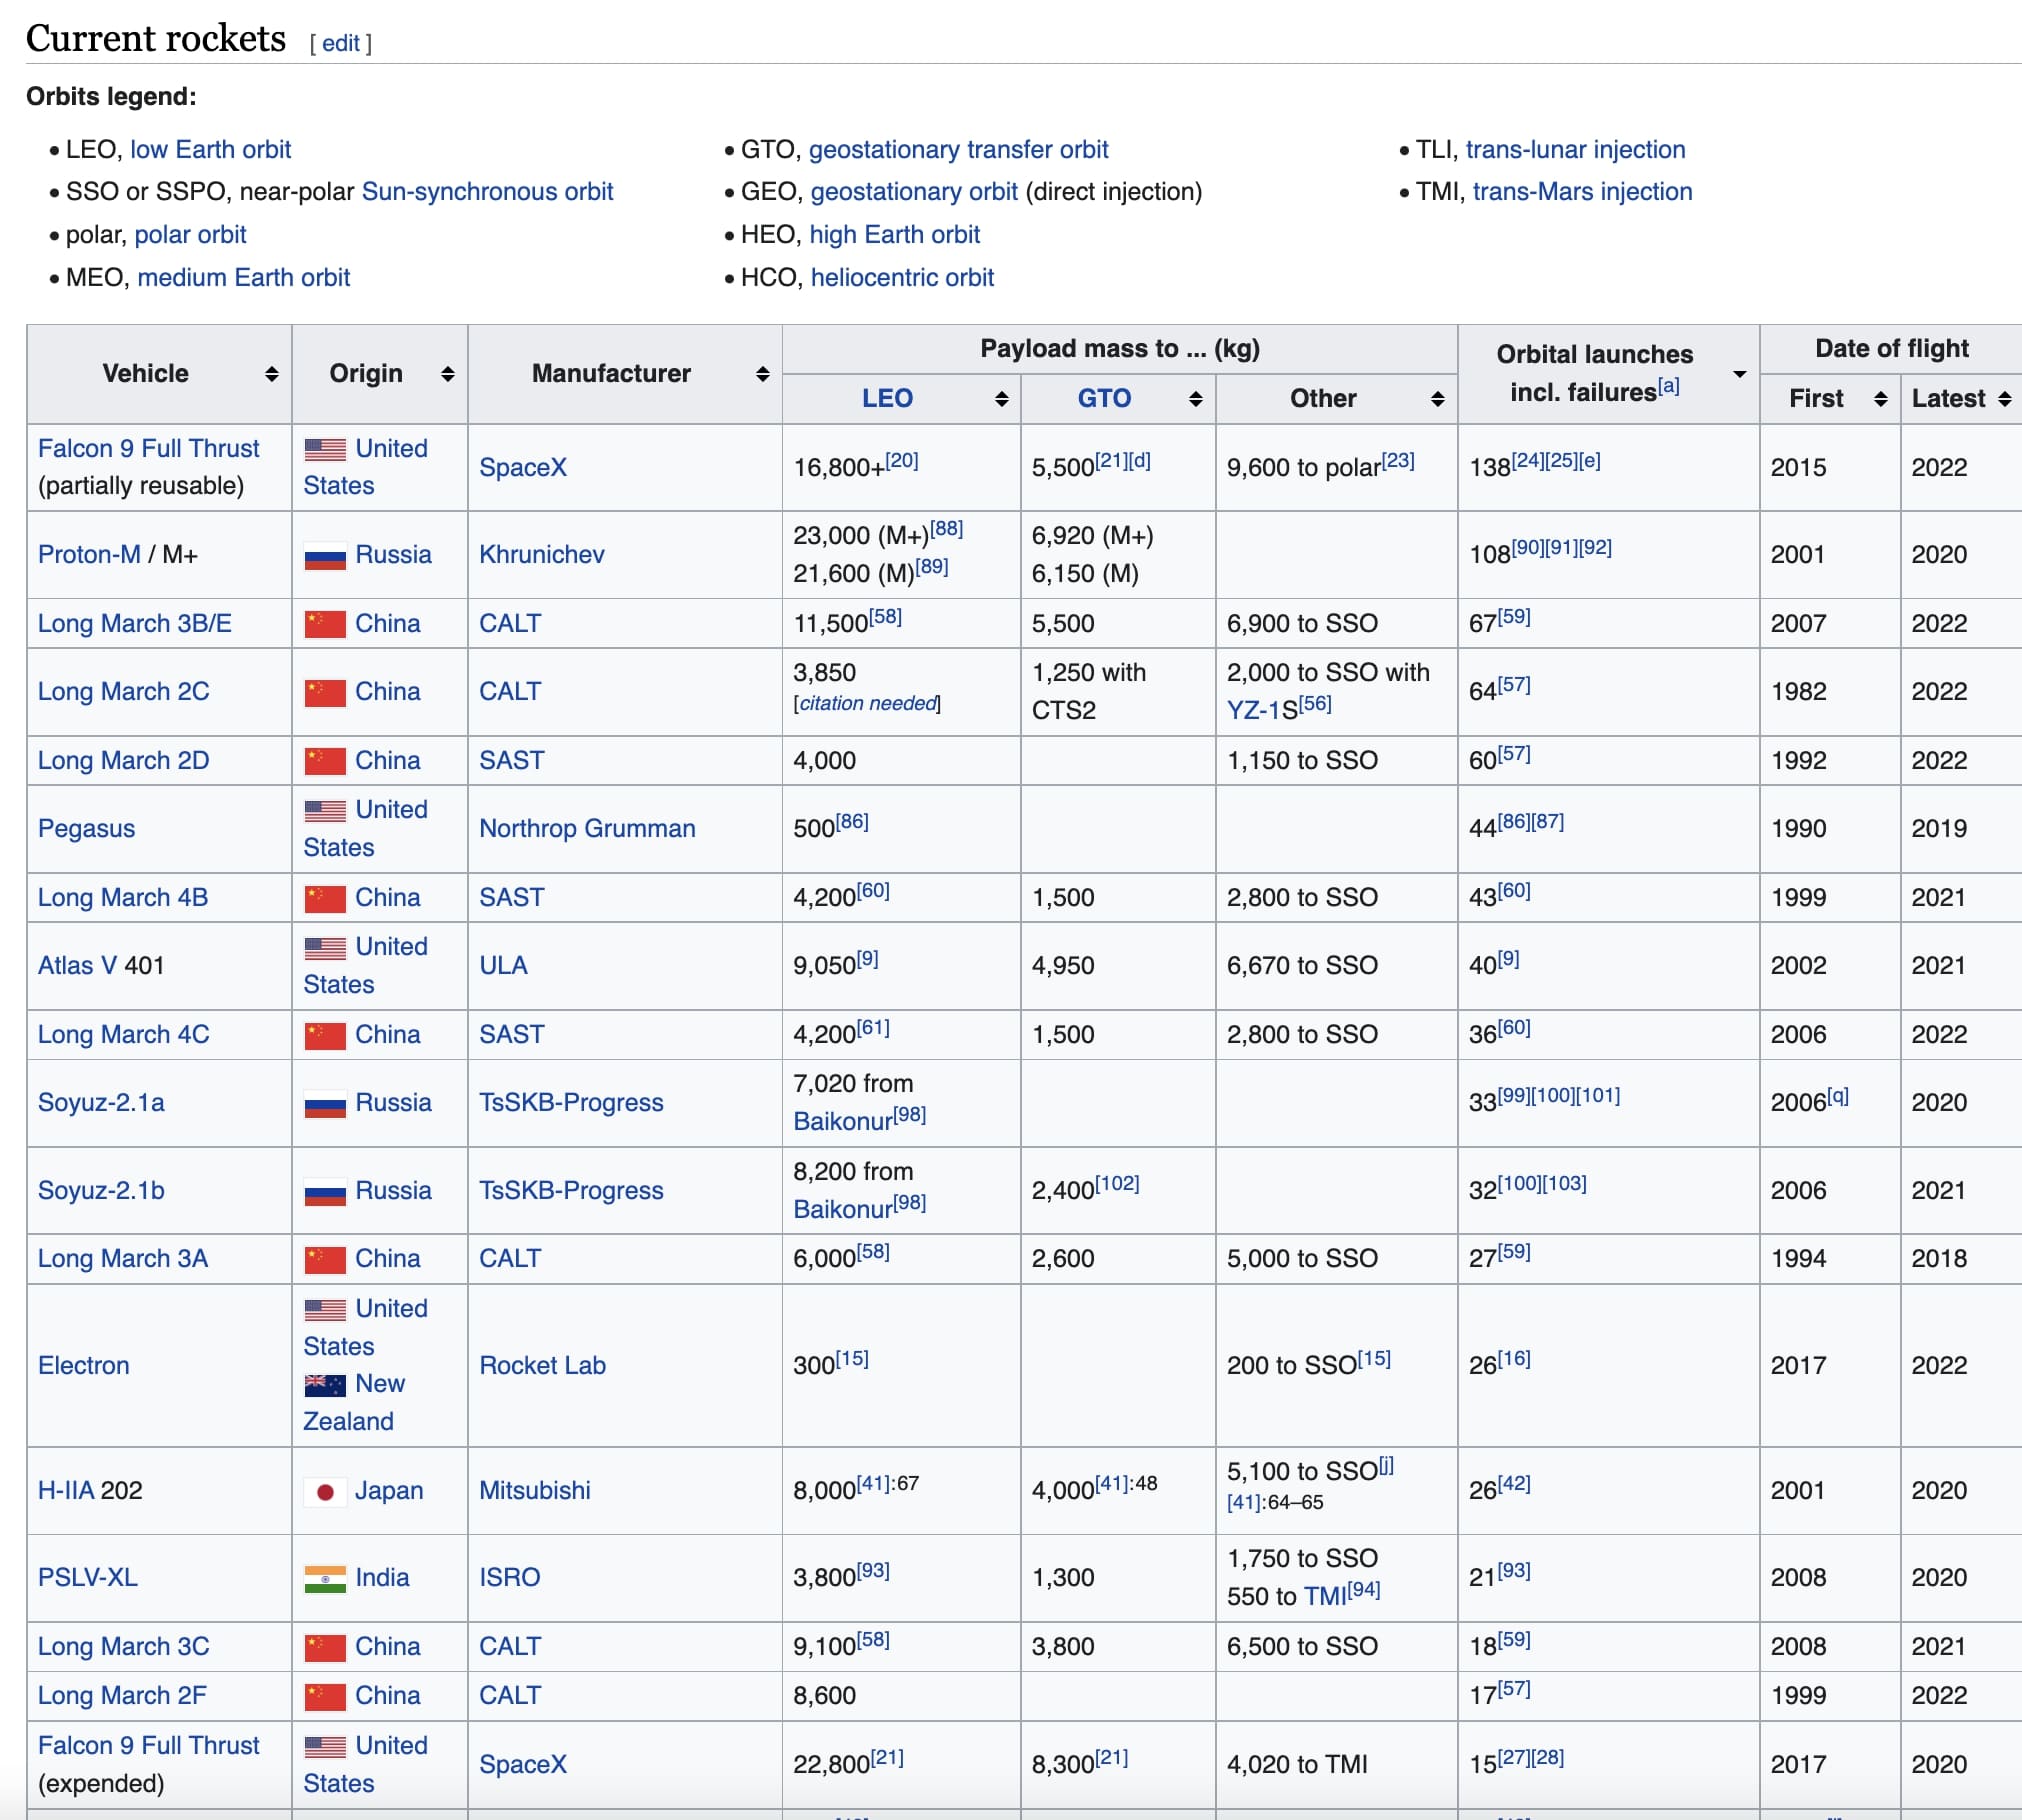This screenshot has height=1820, width=2022.
Task: Sort by First flight date arrows
Action: tap(1880, 399)
